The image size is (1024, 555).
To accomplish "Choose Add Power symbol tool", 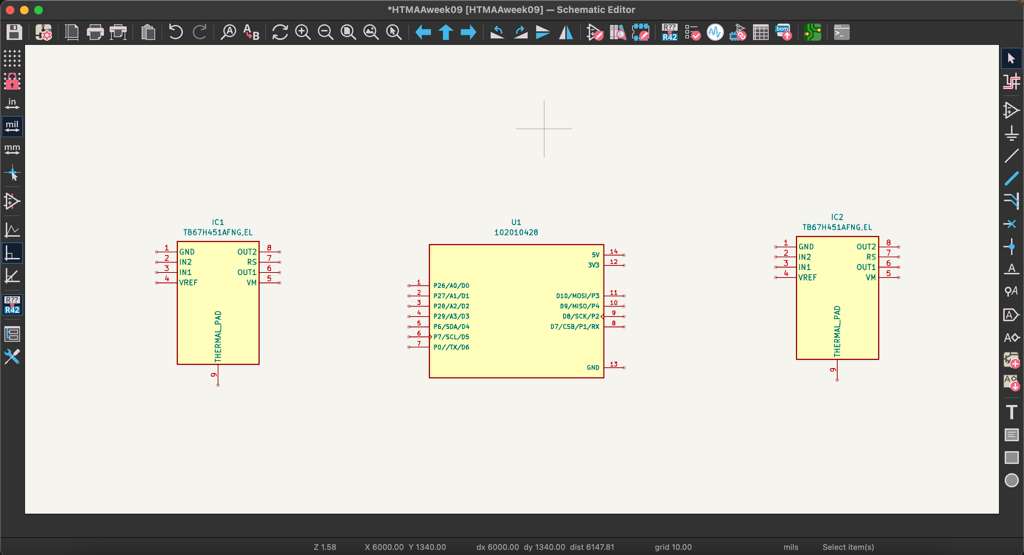I will [x=1011, y=134].
